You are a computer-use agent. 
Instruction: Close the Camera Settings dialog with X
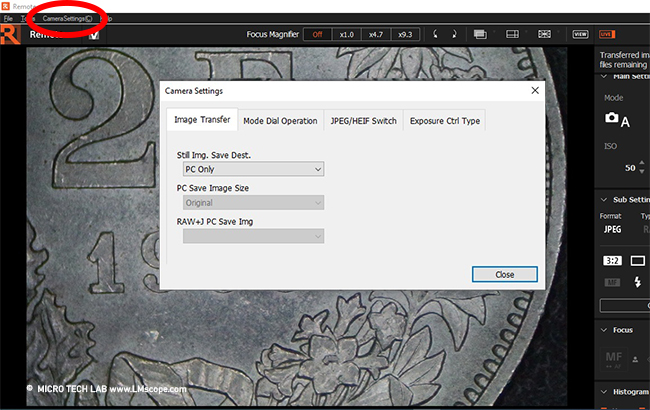(x=535, y=90)
